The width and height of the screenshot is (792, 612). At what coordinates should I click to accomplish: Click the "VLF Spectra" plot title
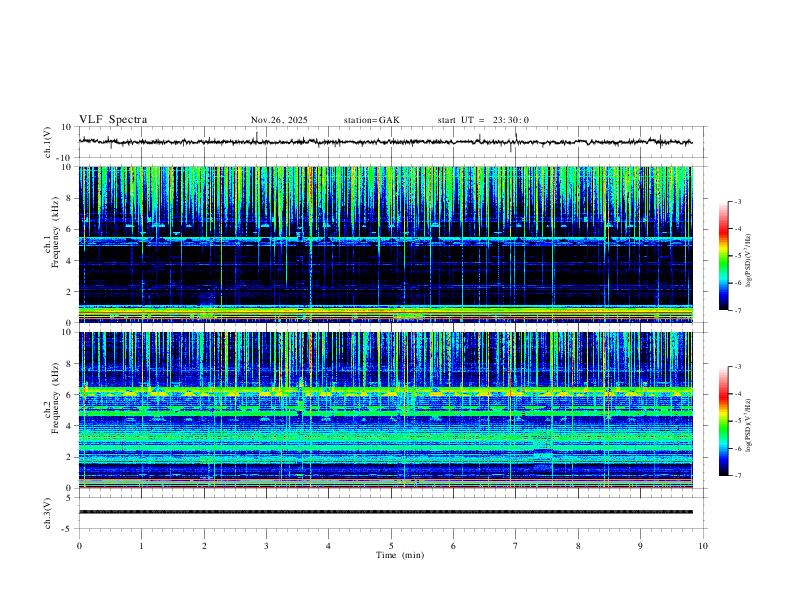point(113,120)
